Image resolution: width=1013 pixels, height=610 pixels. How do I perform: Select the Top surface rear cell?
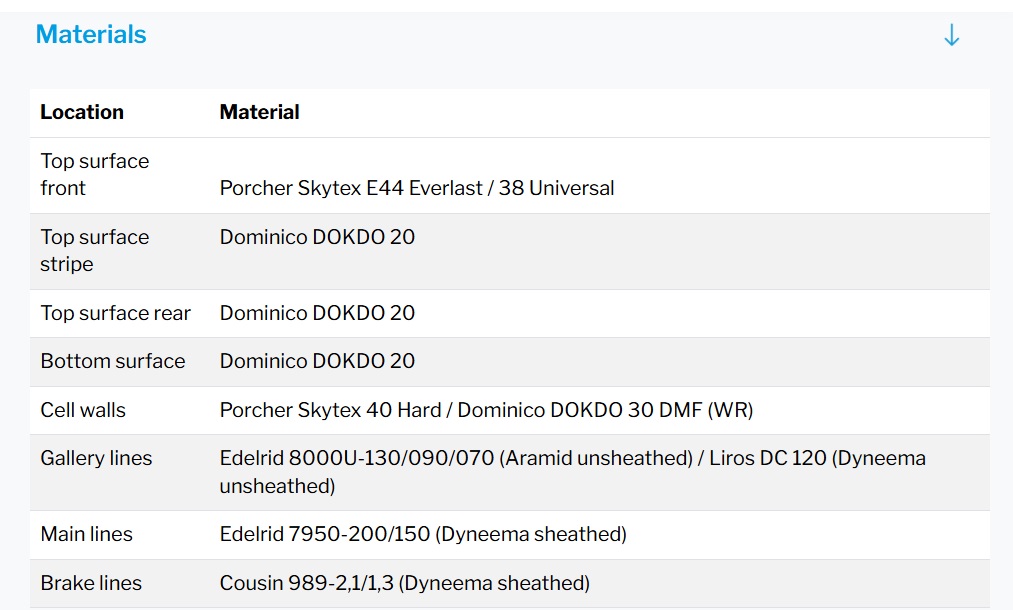click(x=115, y=313)
